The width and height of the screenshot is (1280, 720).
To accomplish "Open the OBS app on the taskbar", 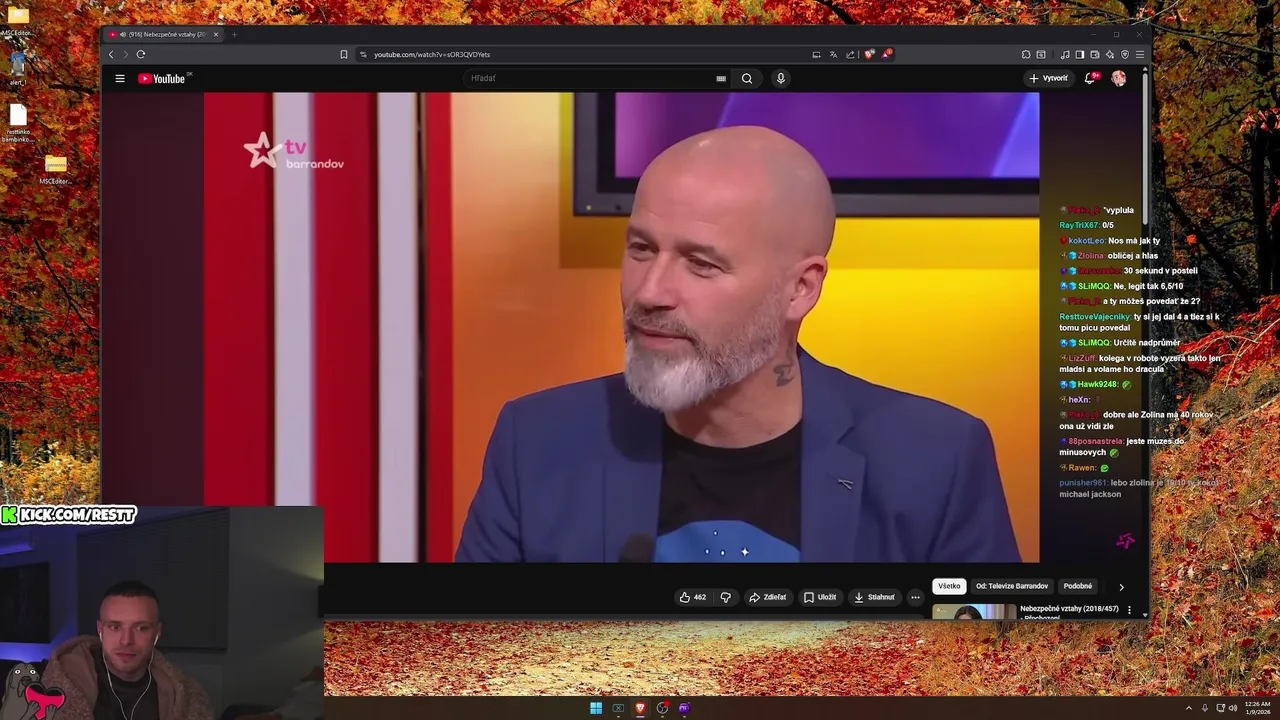I will pyautogui.click(x=662, y=708).
